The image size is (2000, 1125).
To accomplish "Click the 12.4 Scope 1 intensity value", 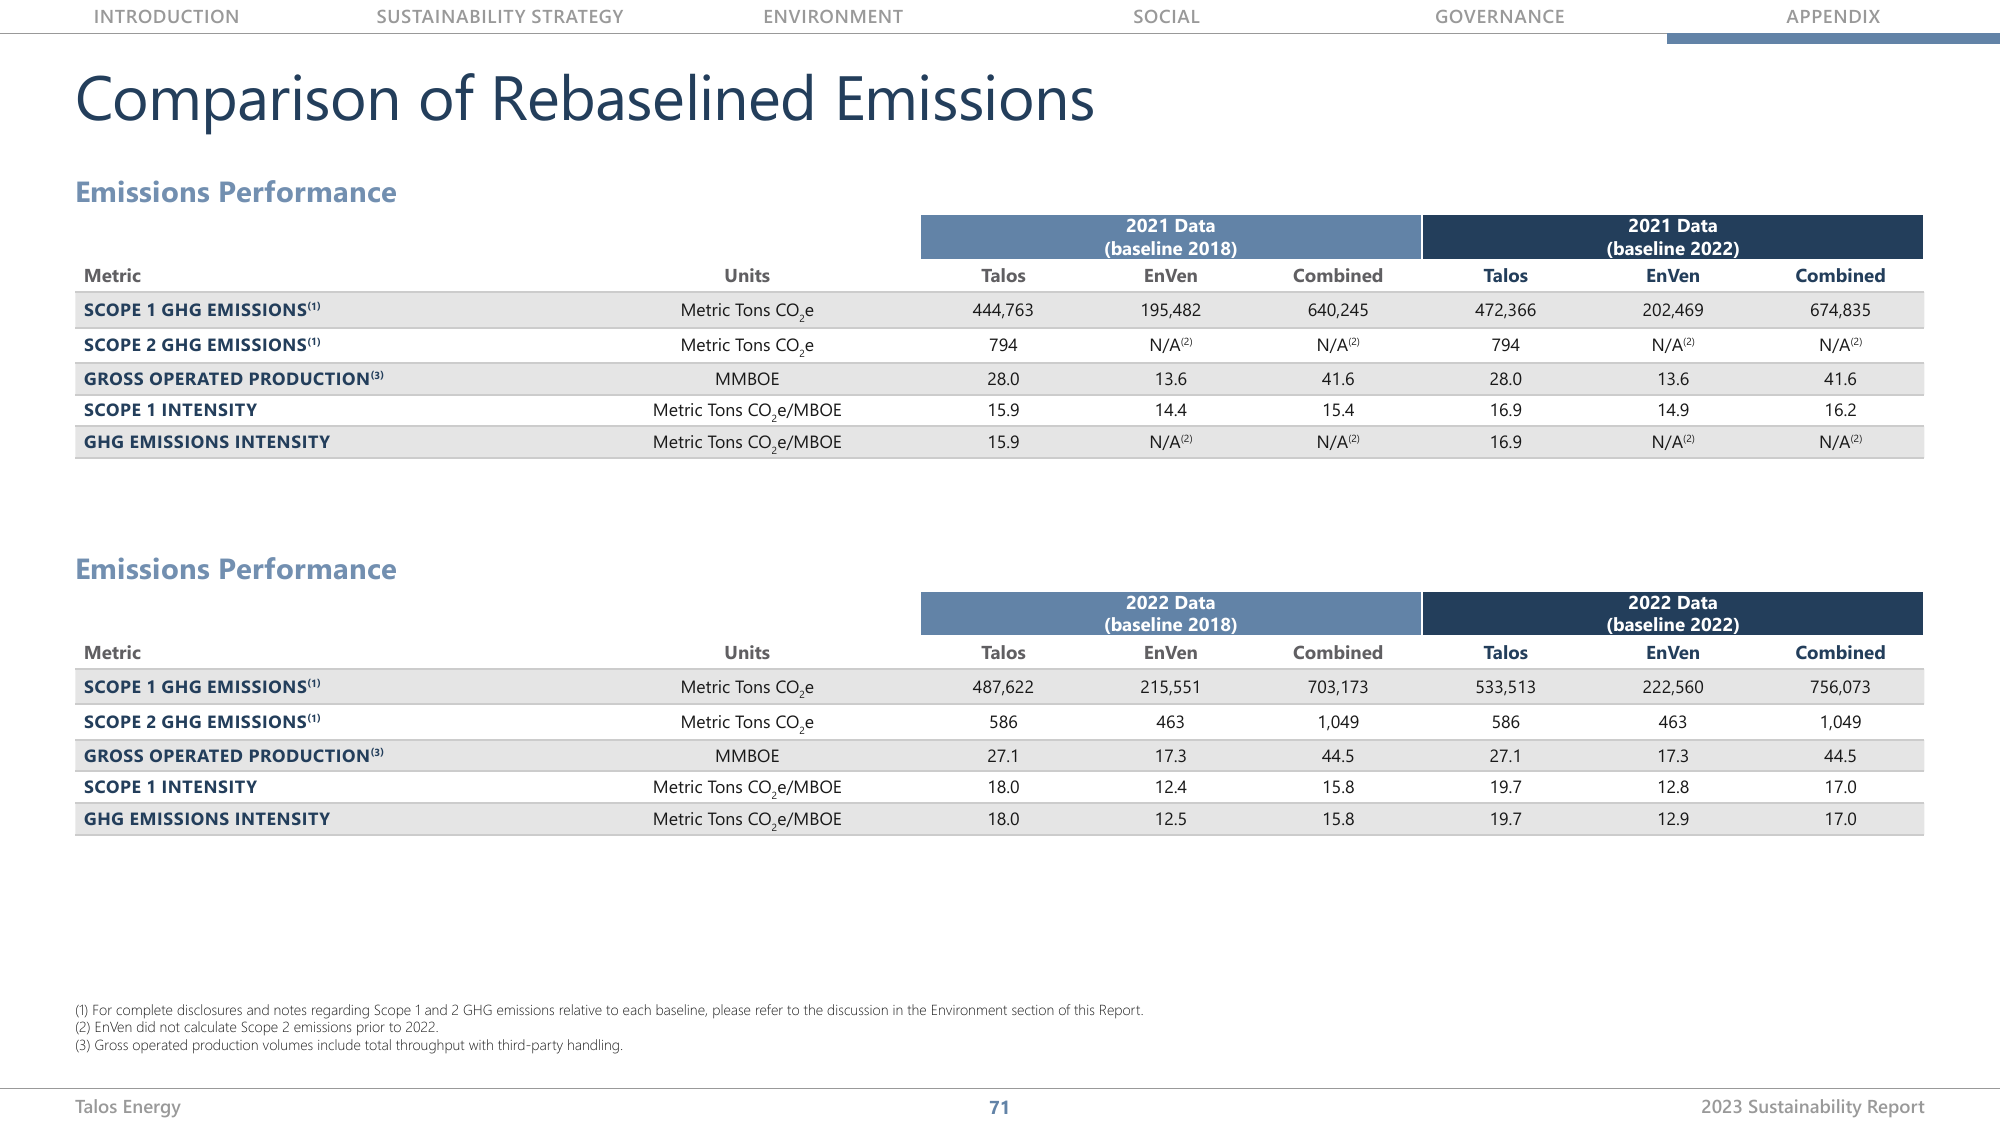I will [1170, 787].
